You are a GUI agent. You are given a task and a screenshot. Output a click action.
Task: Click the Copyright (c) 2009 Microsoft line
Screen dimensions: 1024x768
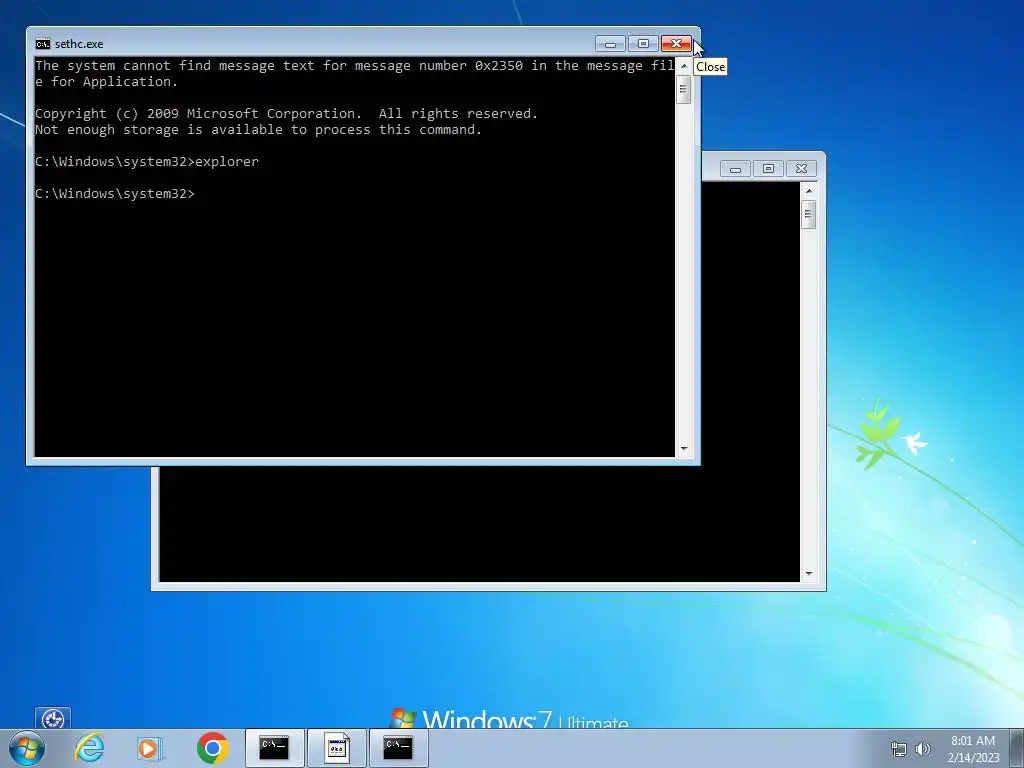(286, 114)
